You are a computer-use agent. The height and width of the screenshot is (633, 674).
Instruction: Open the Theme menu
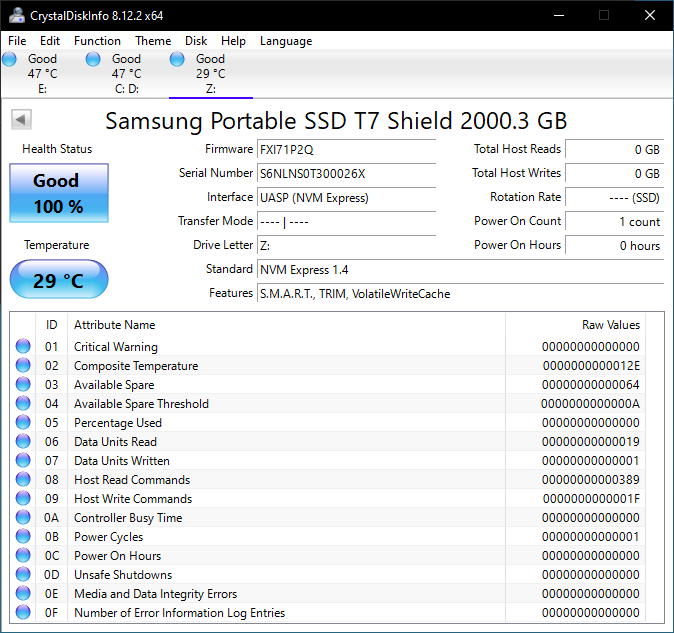tap(153, 41)
